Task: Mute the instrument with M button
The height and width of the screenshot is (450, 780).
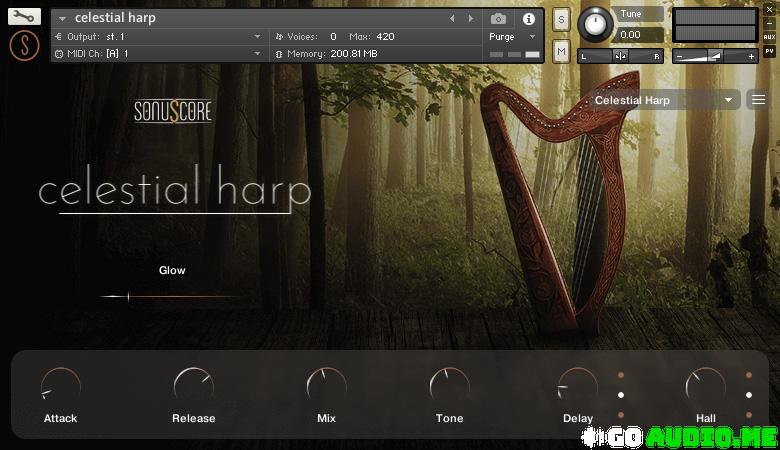Action: pos(561,51)
